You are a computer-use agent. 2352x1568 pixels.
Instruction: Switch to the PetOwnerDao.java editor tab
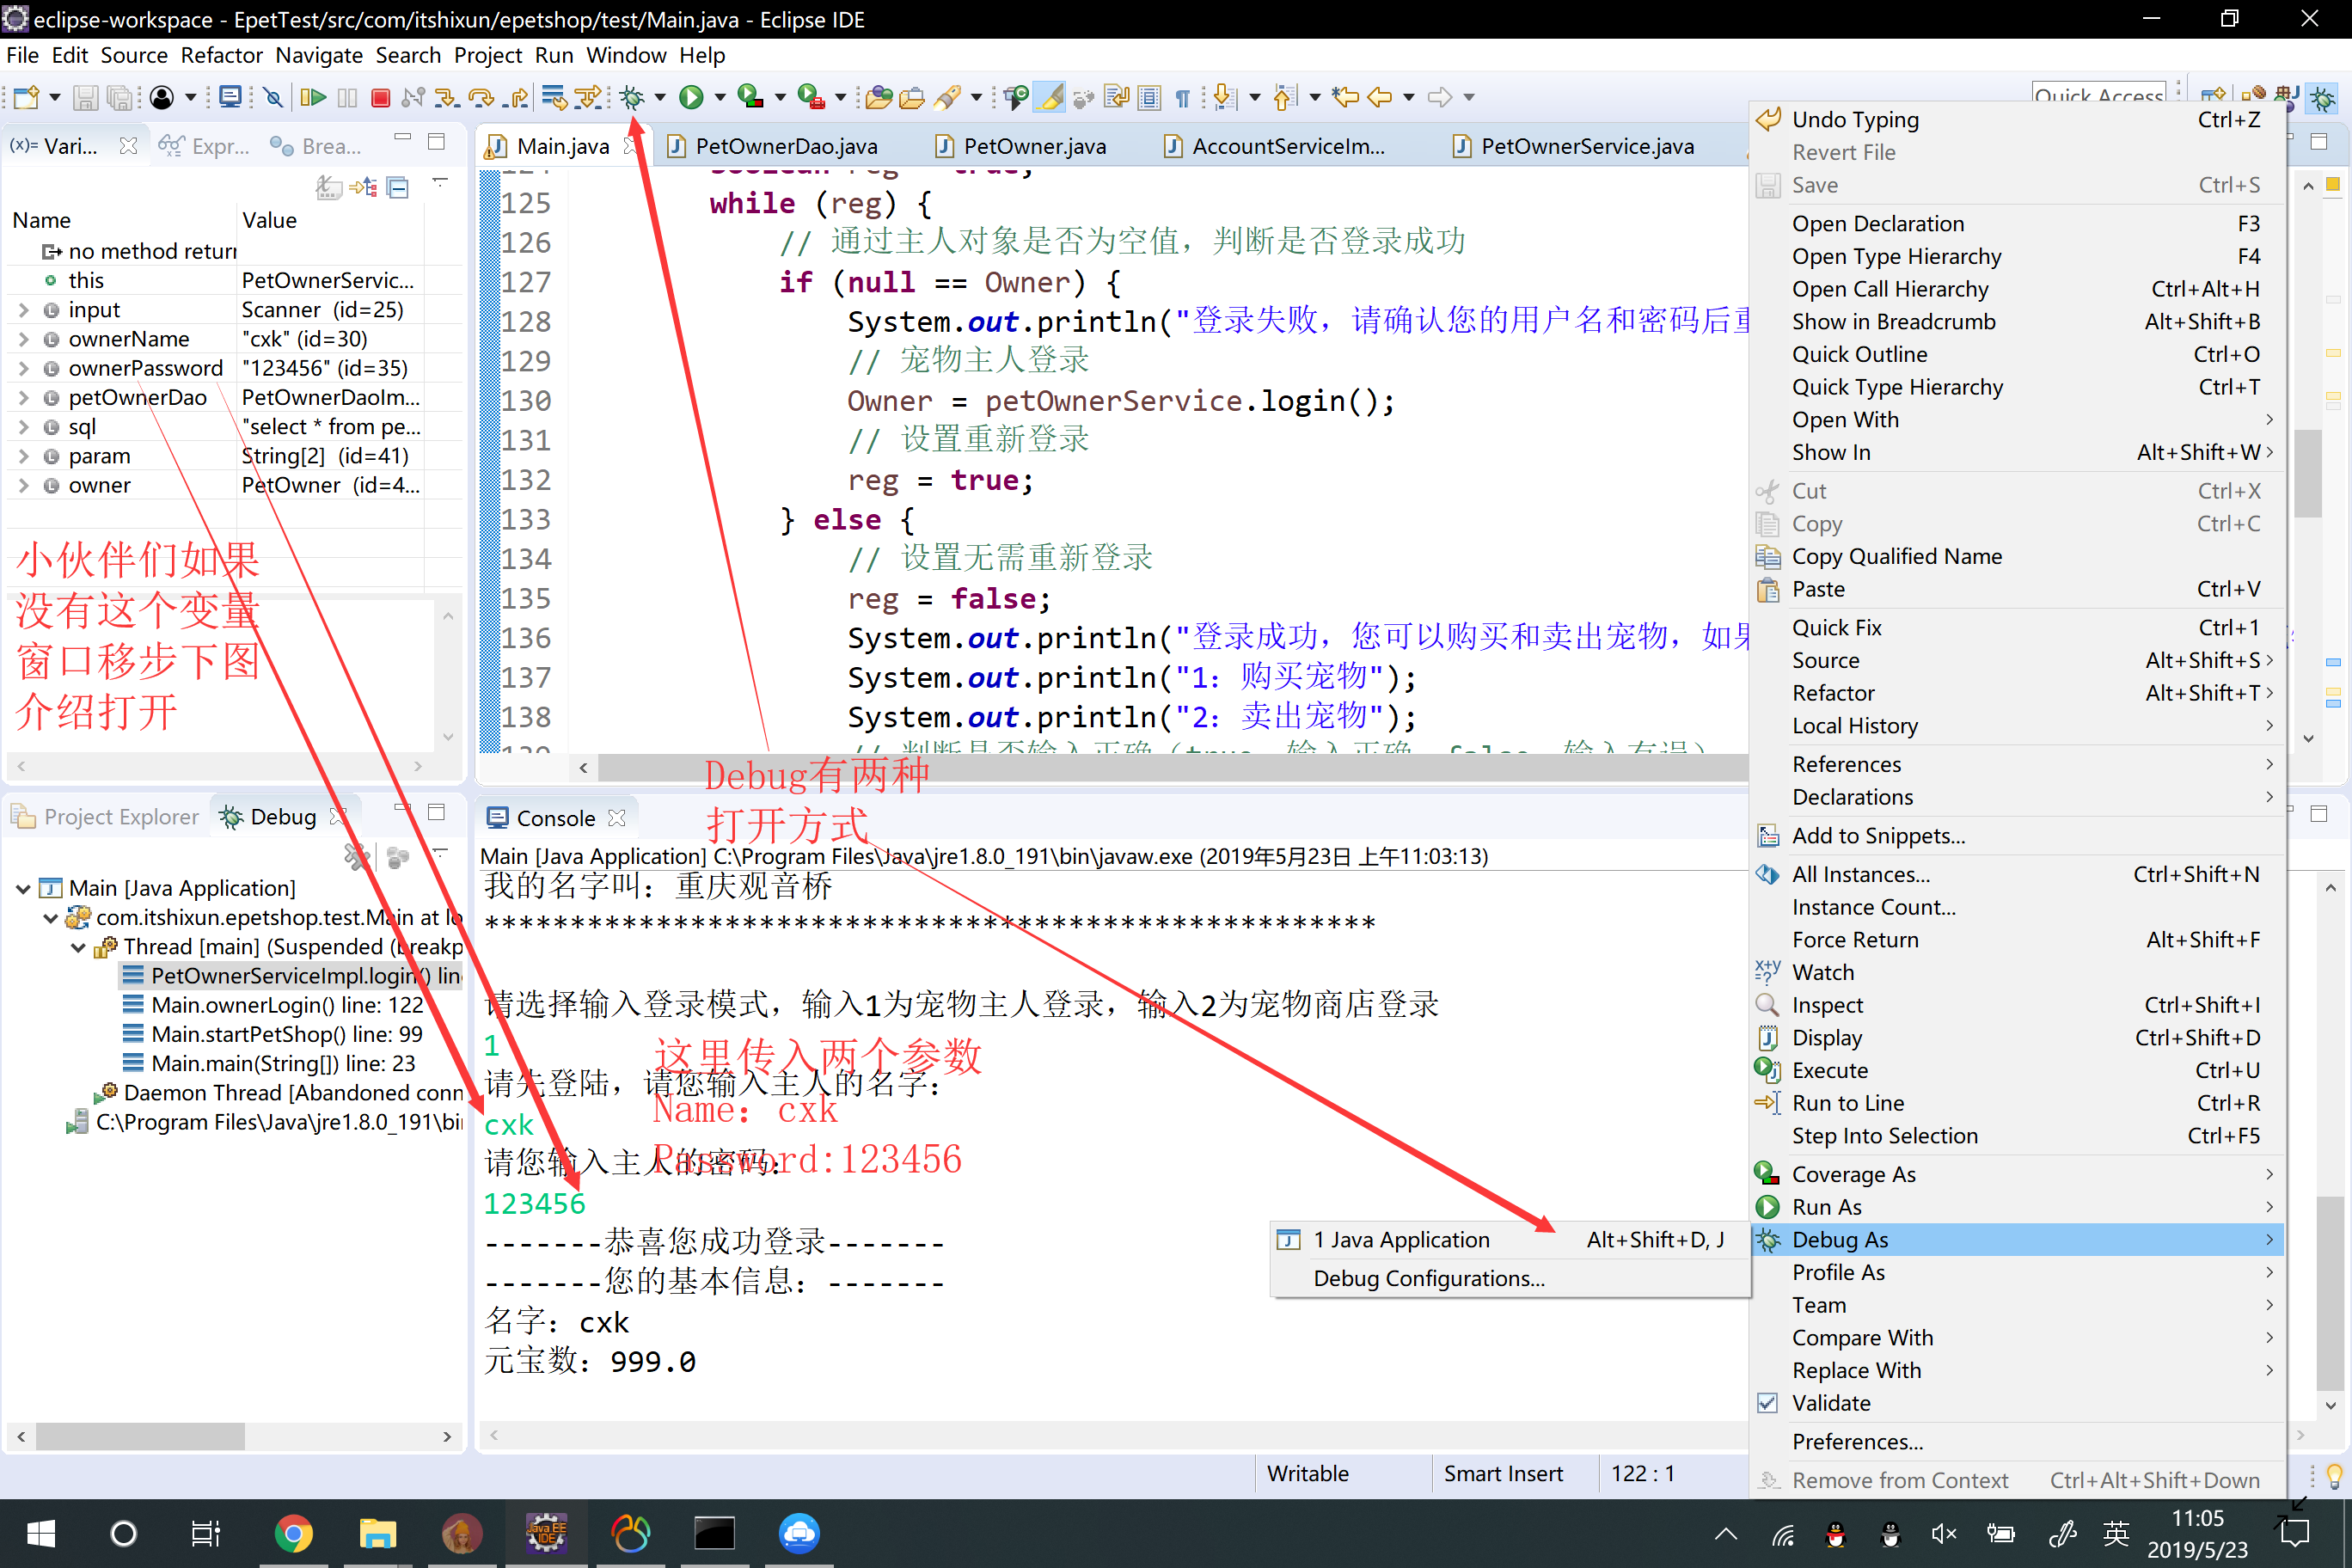click(x=785, y=146)
